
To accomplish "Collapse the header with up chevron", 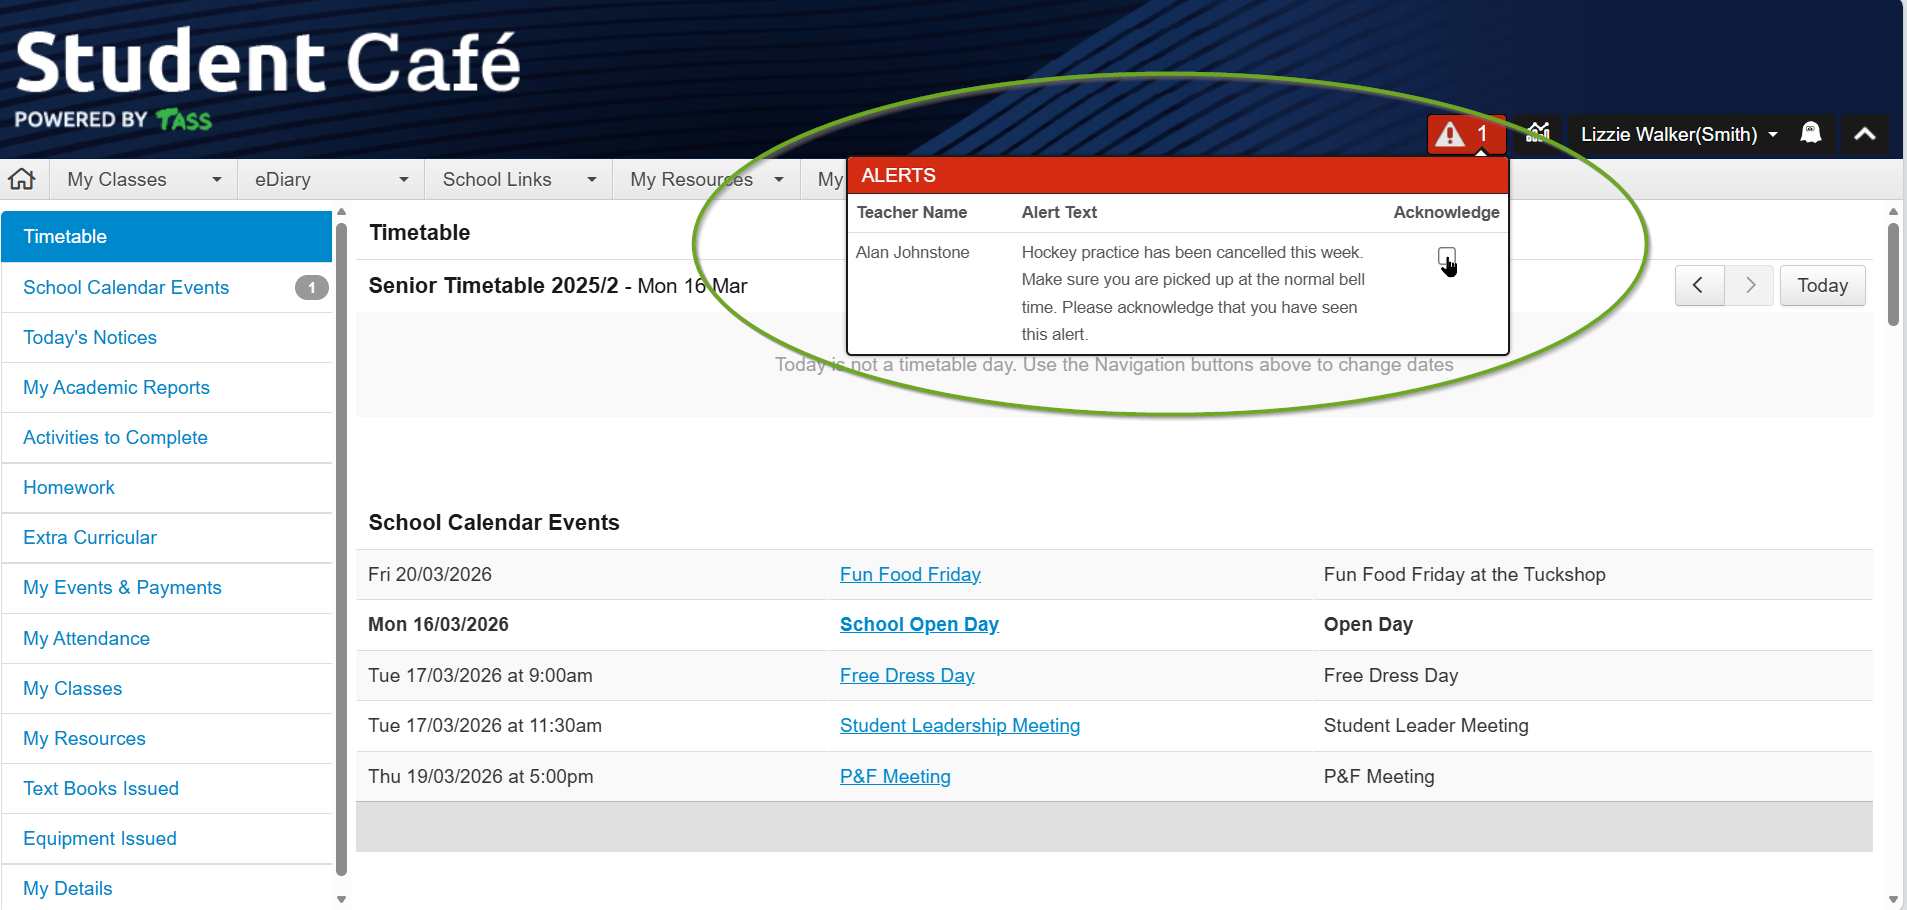I will tap(1864, 134).
